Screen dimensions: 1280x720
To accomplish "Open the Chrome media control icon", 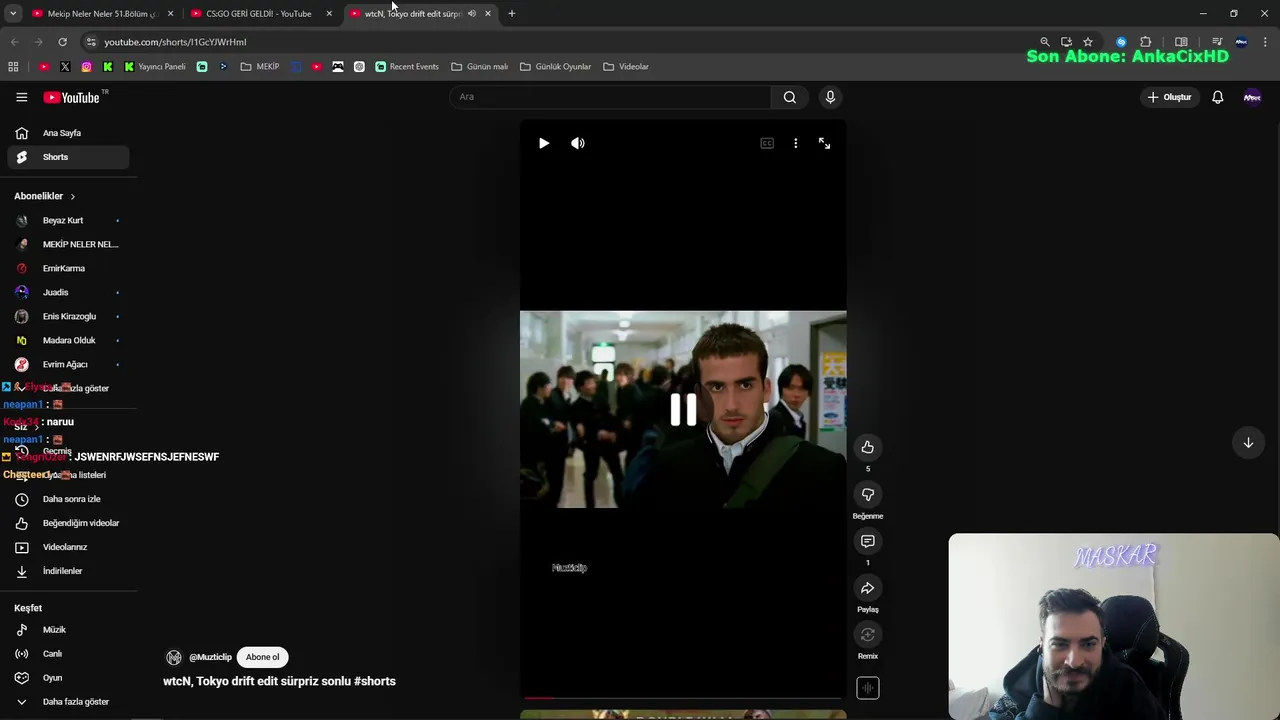I will [x=1217, y=42].
